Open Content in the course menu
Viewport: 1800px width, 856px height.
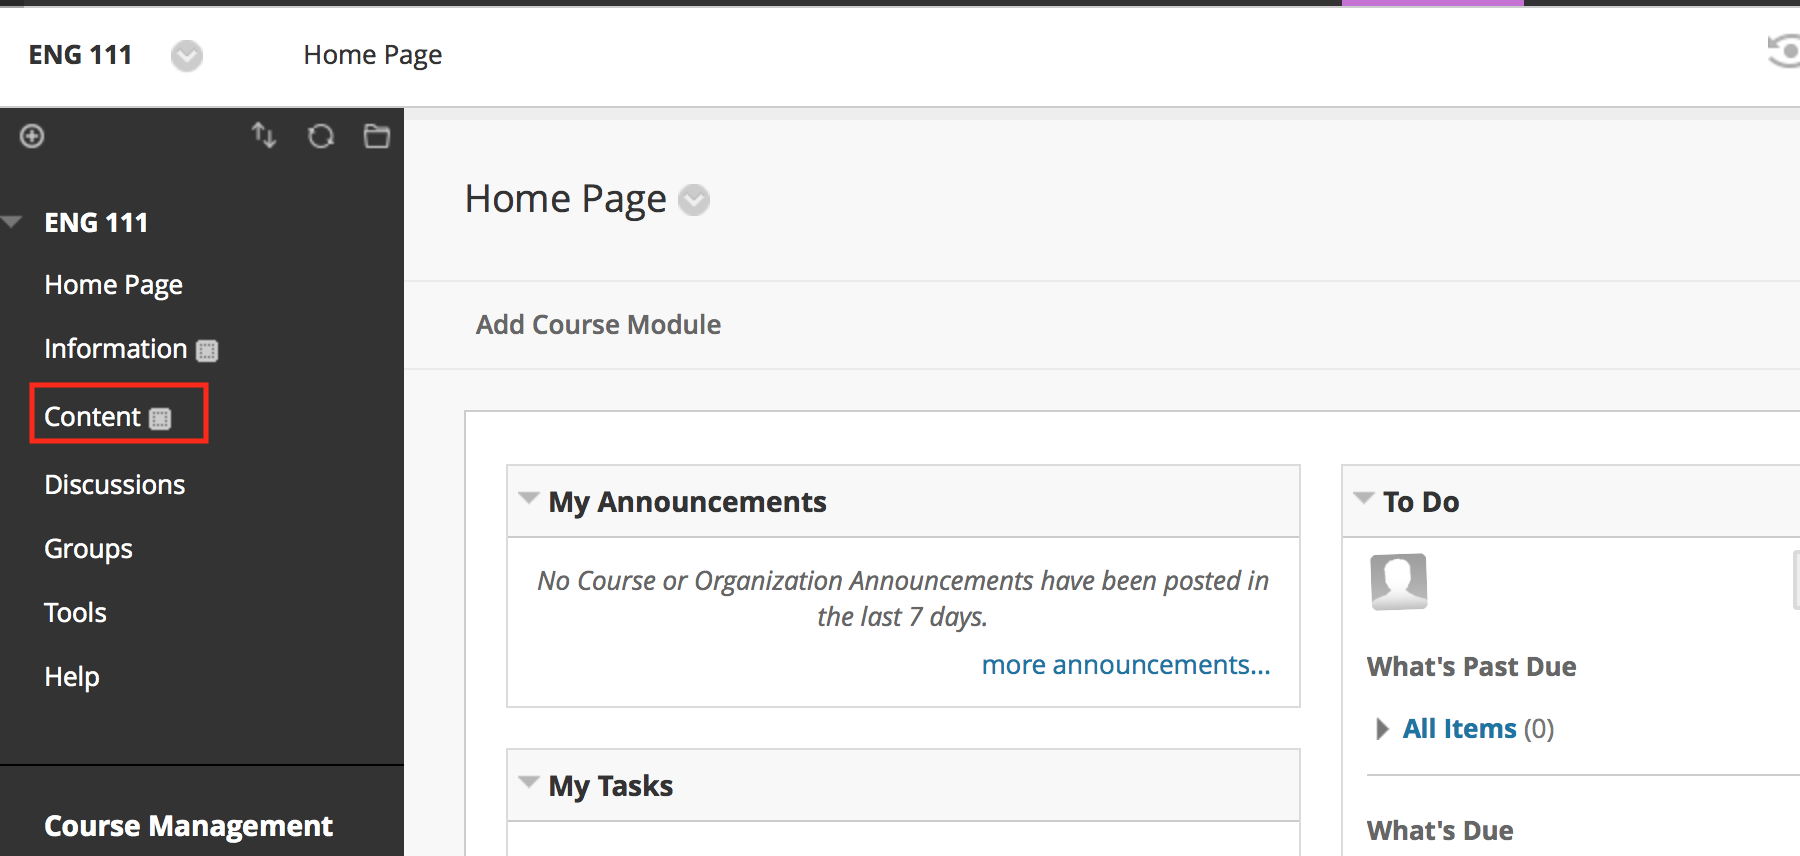93,417
